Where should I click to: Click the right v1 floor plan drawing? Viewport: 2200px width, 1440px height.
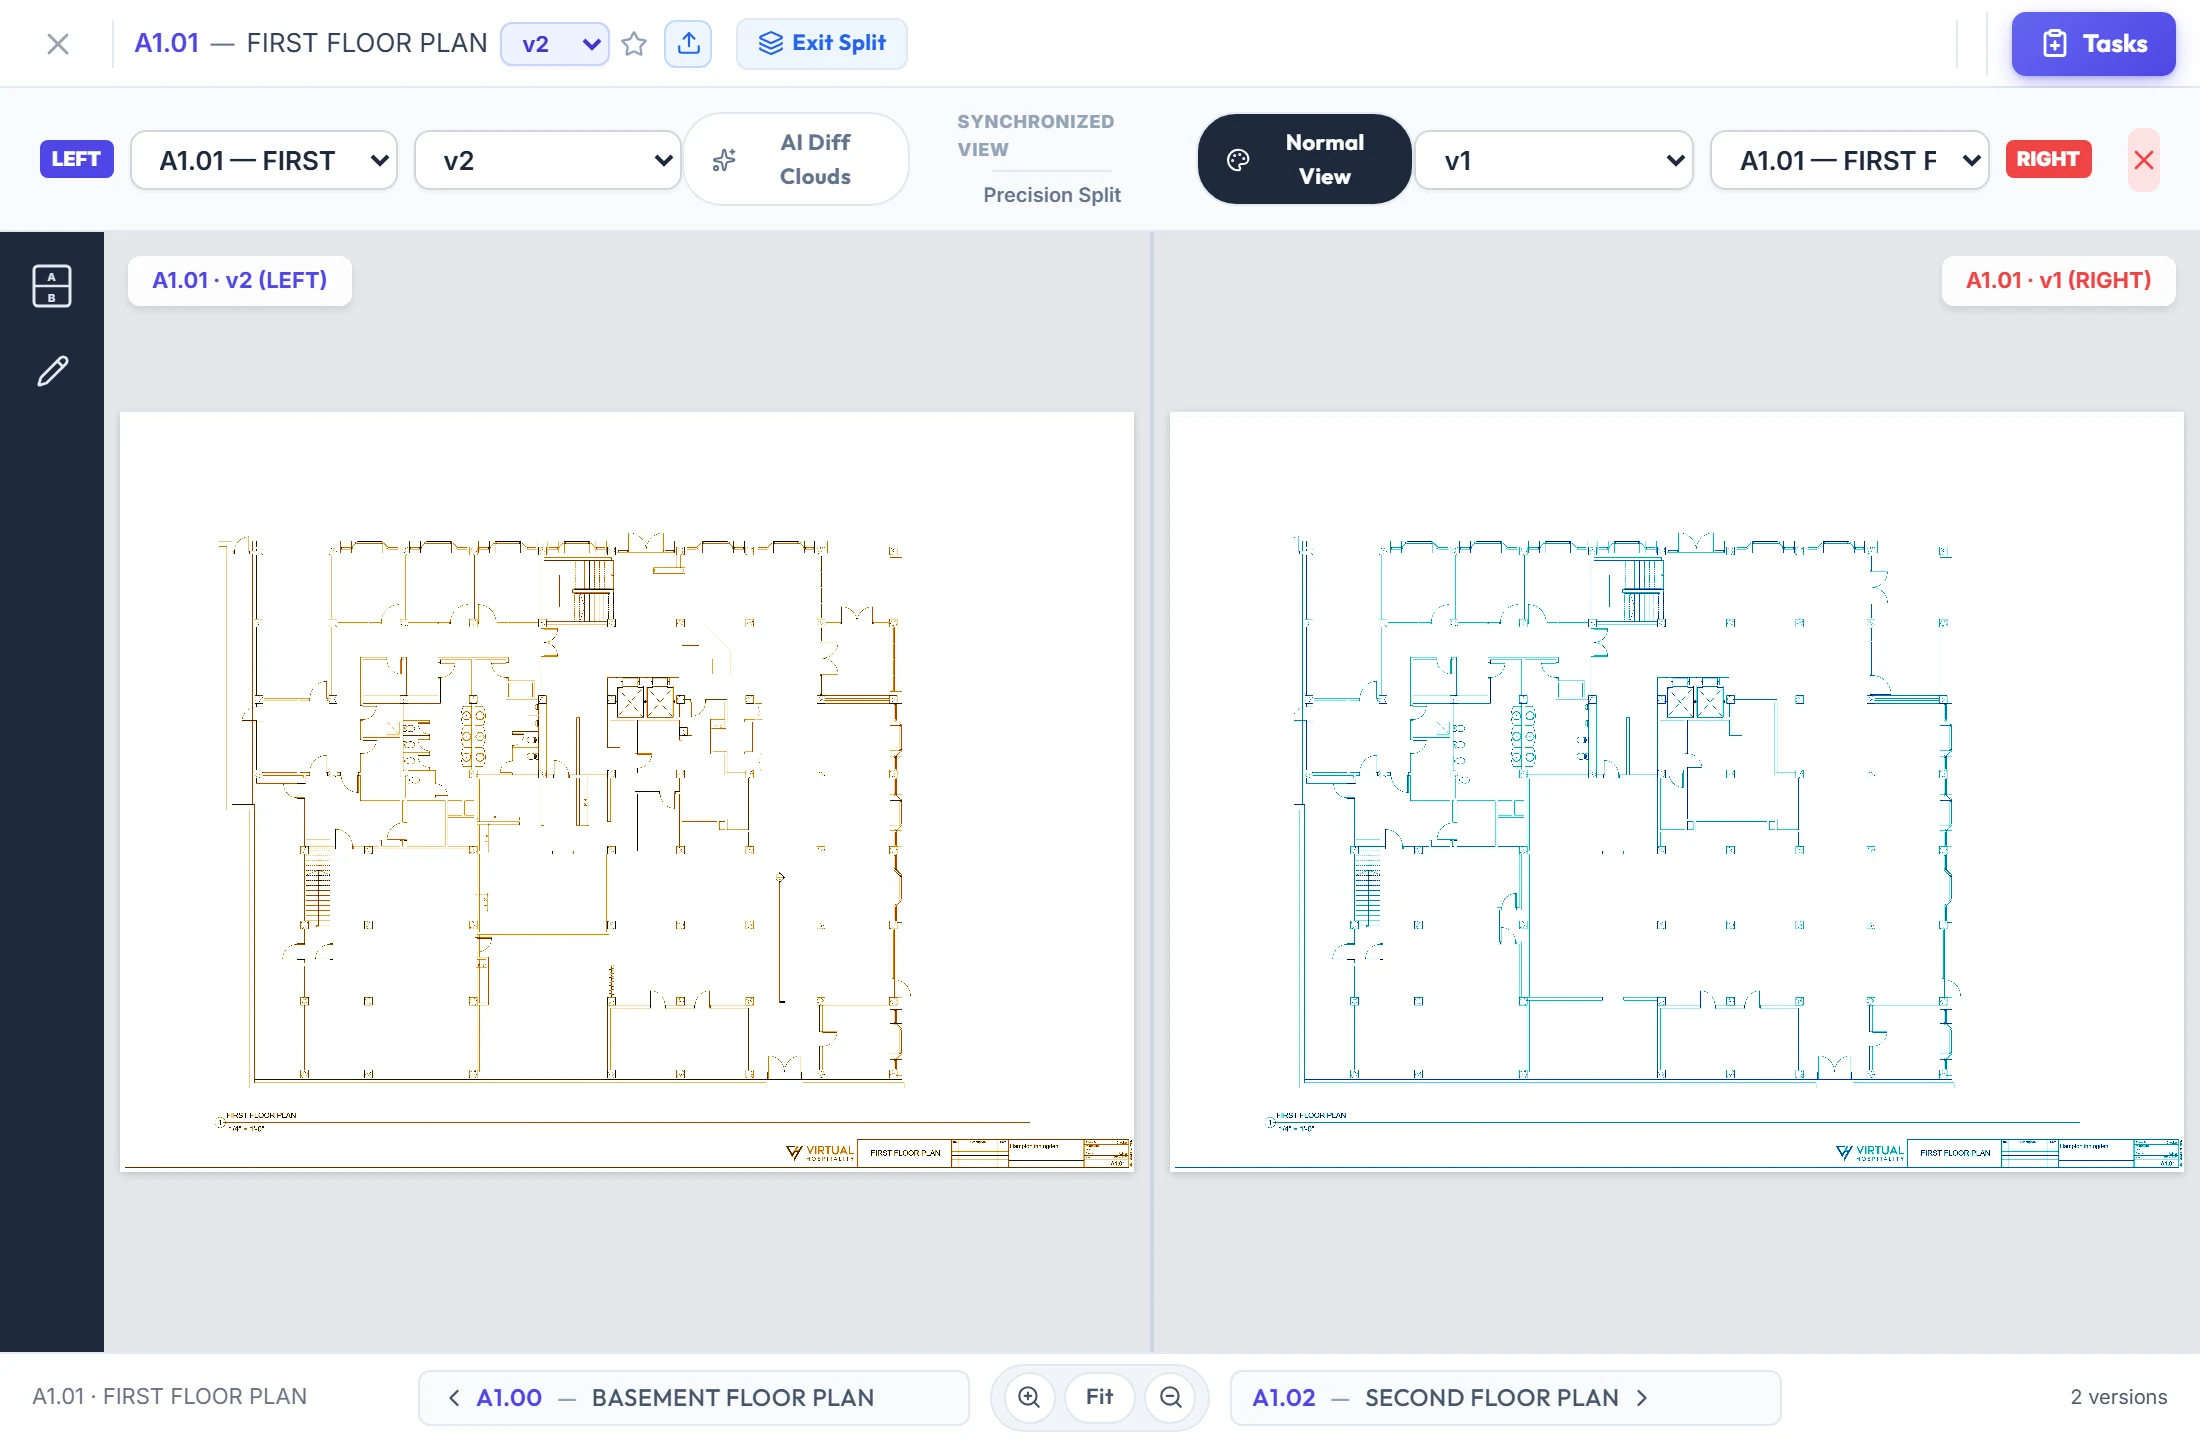point(1677,791)
